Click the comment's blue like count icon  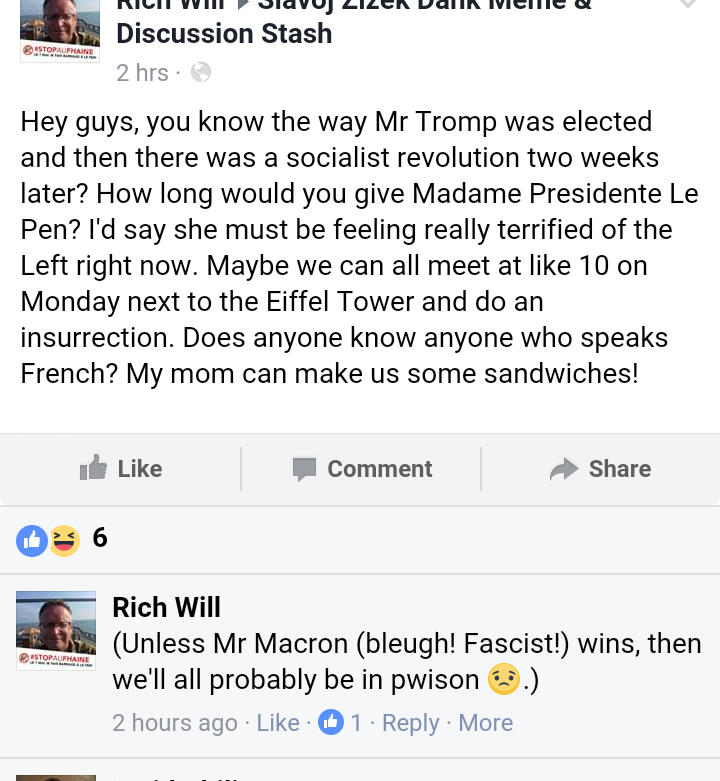[x=331, y=722]
